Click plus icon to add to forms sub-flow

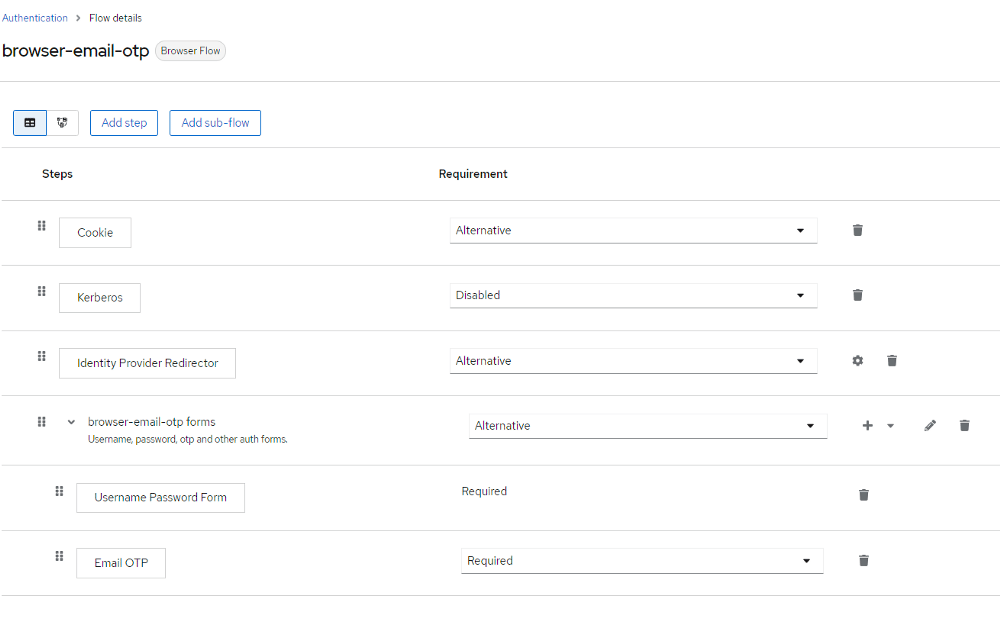(x=867, y=426)
